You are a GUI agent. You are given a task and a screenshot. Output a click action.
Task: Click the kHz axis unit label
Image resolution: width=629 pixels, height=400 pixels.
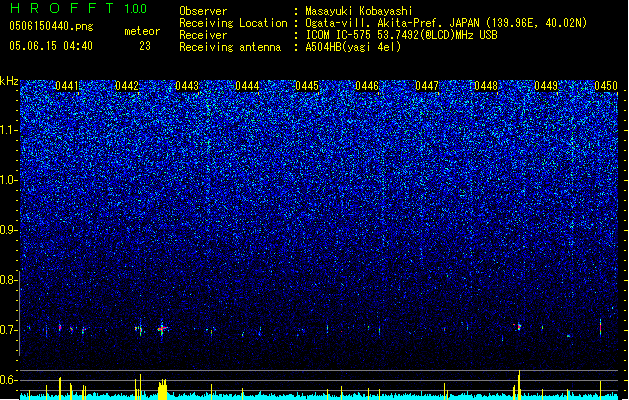(x=9, y=81)
